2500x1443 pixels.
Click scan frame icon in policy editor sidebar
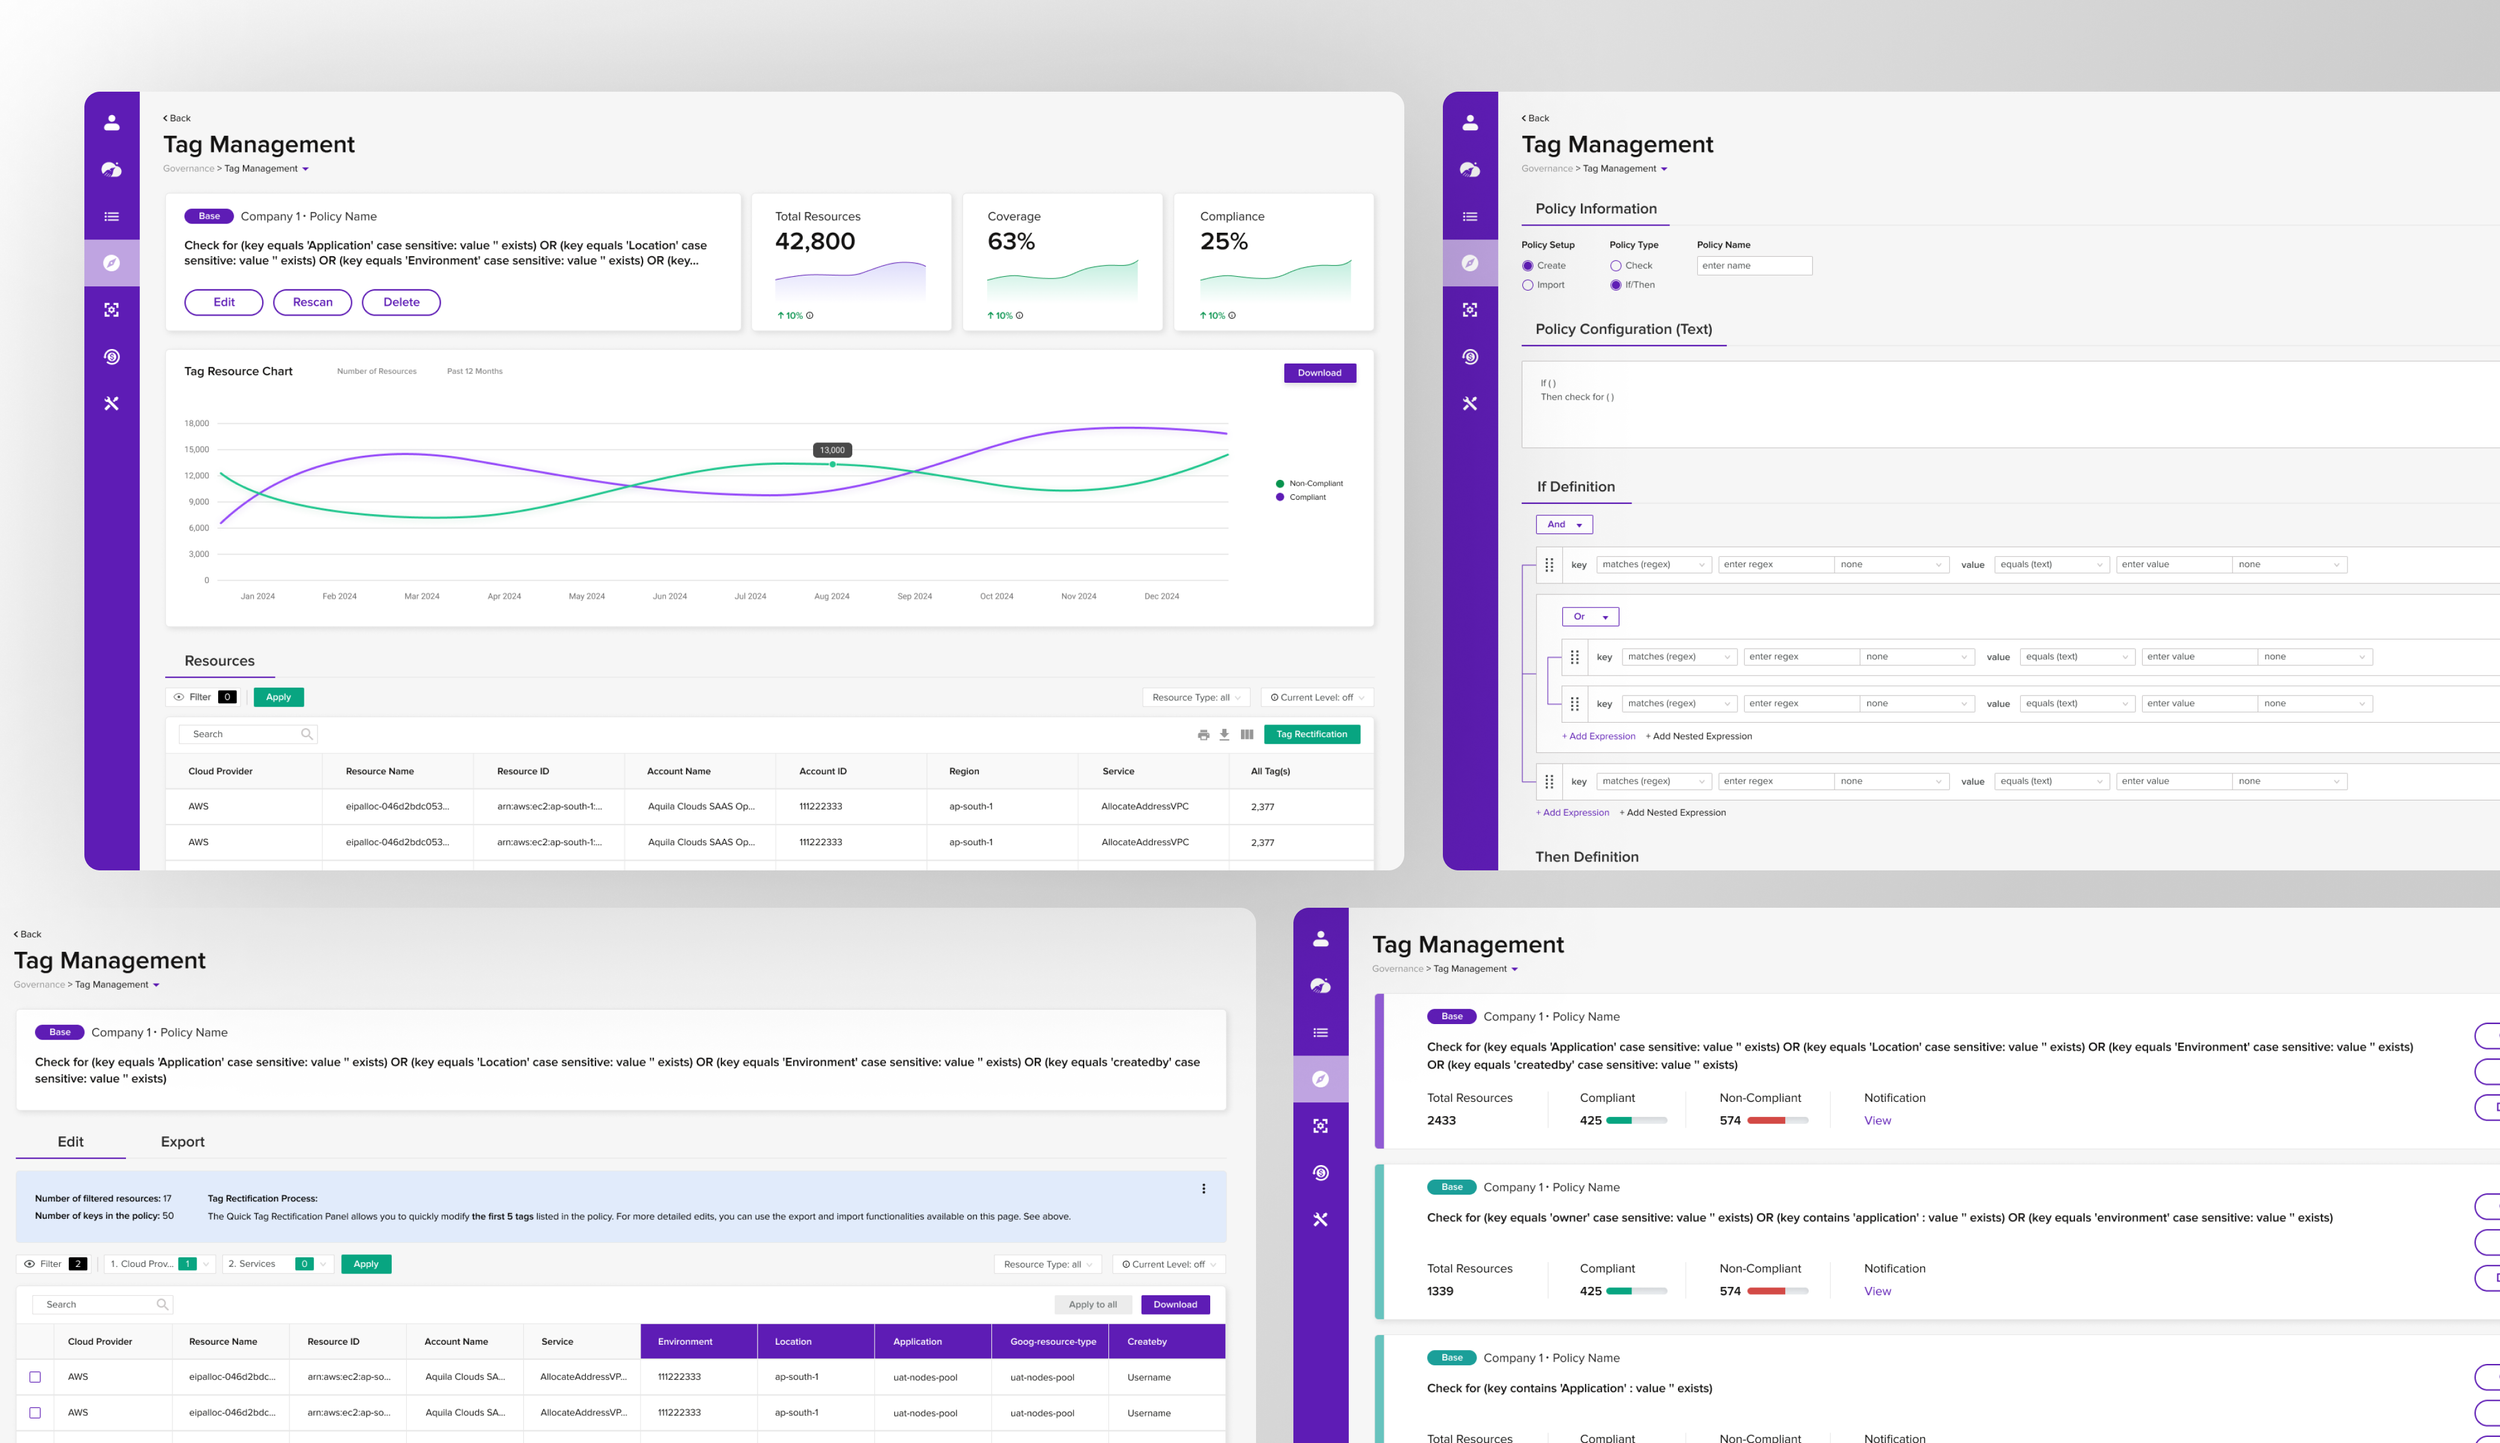tap(1470, 310)
